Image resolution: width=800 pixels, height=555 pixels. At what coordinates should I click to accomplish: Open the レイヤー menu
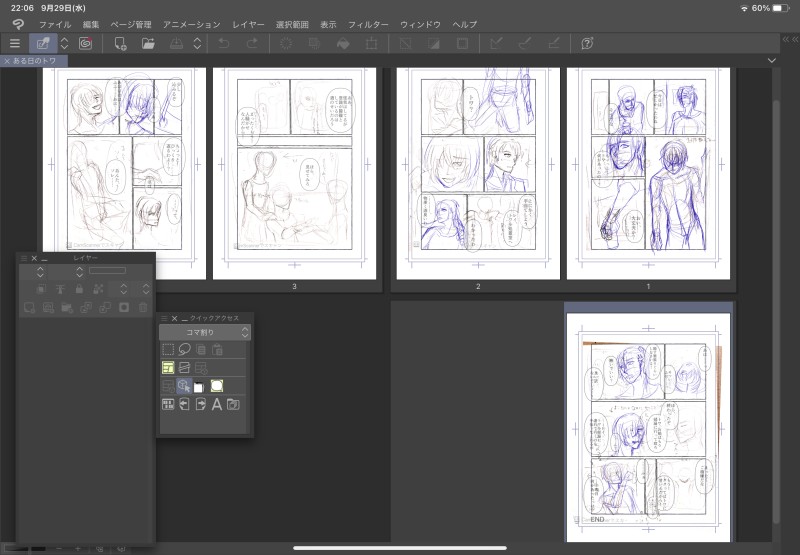pos(248,24)
